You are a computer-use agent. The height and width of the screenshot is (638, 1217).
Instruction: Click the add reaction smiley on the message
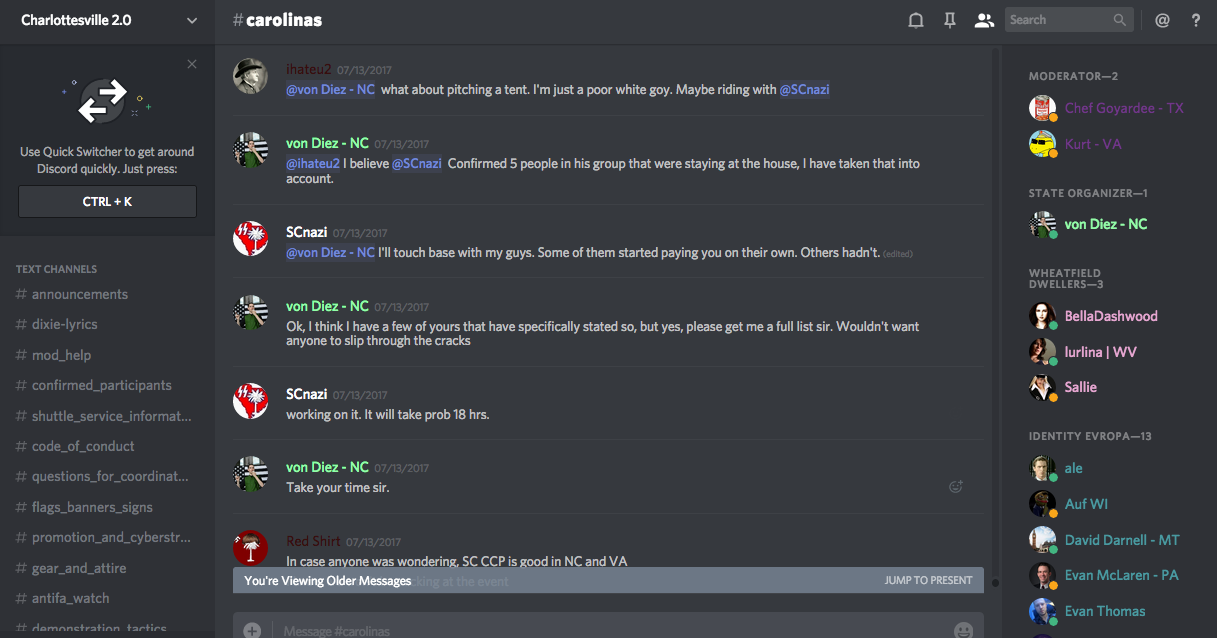coord(956,487)
